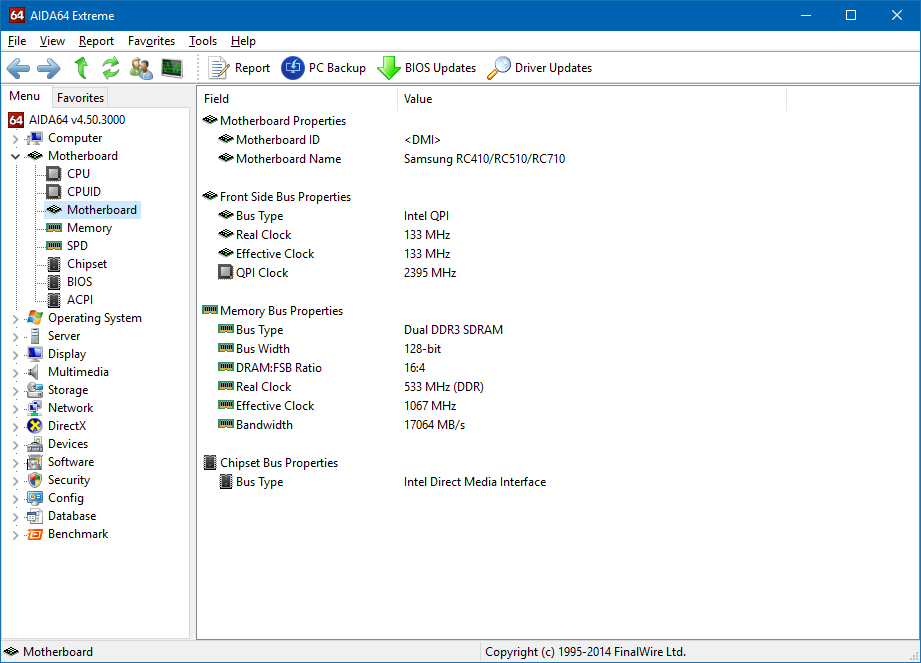Switch to the Menu tab
This screenshot has height=663, width=921.
[x=25, y=96]
